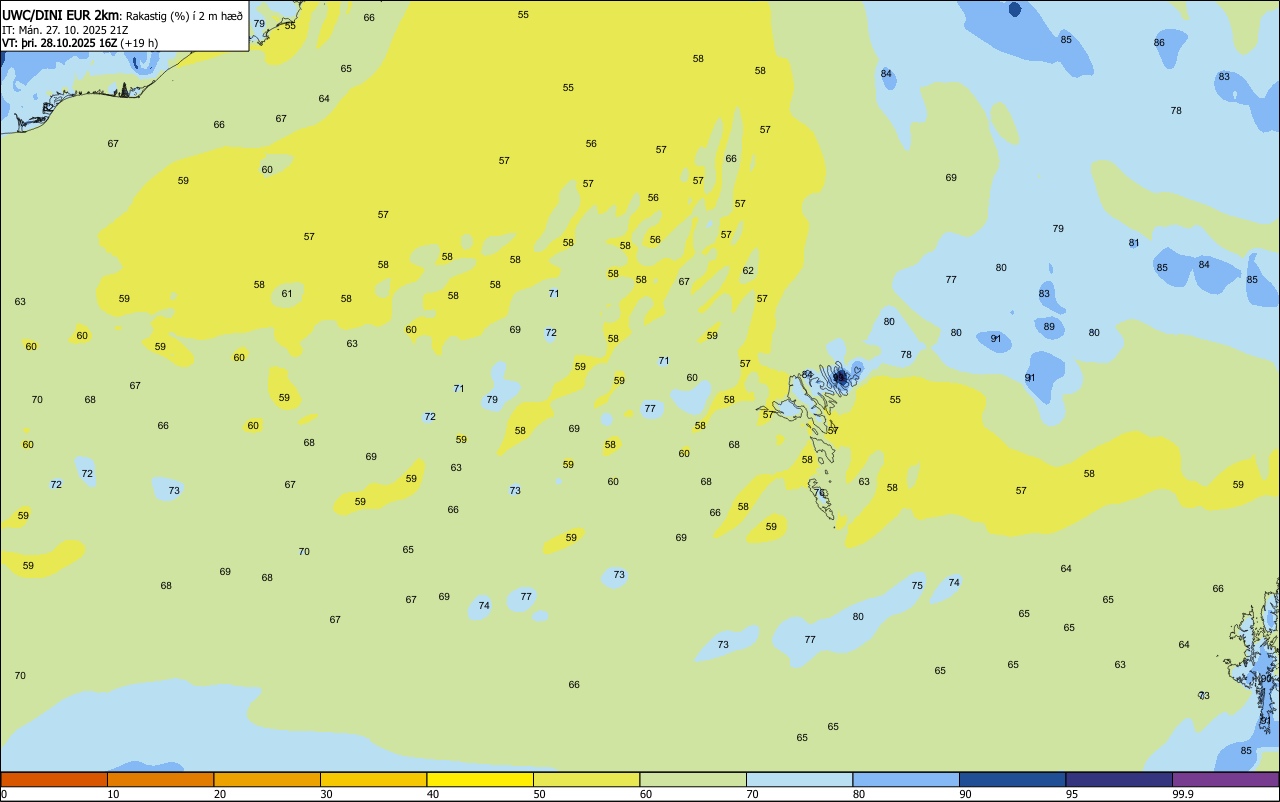Click the '40' legend tick label
1280x802 pixels.
432,794
